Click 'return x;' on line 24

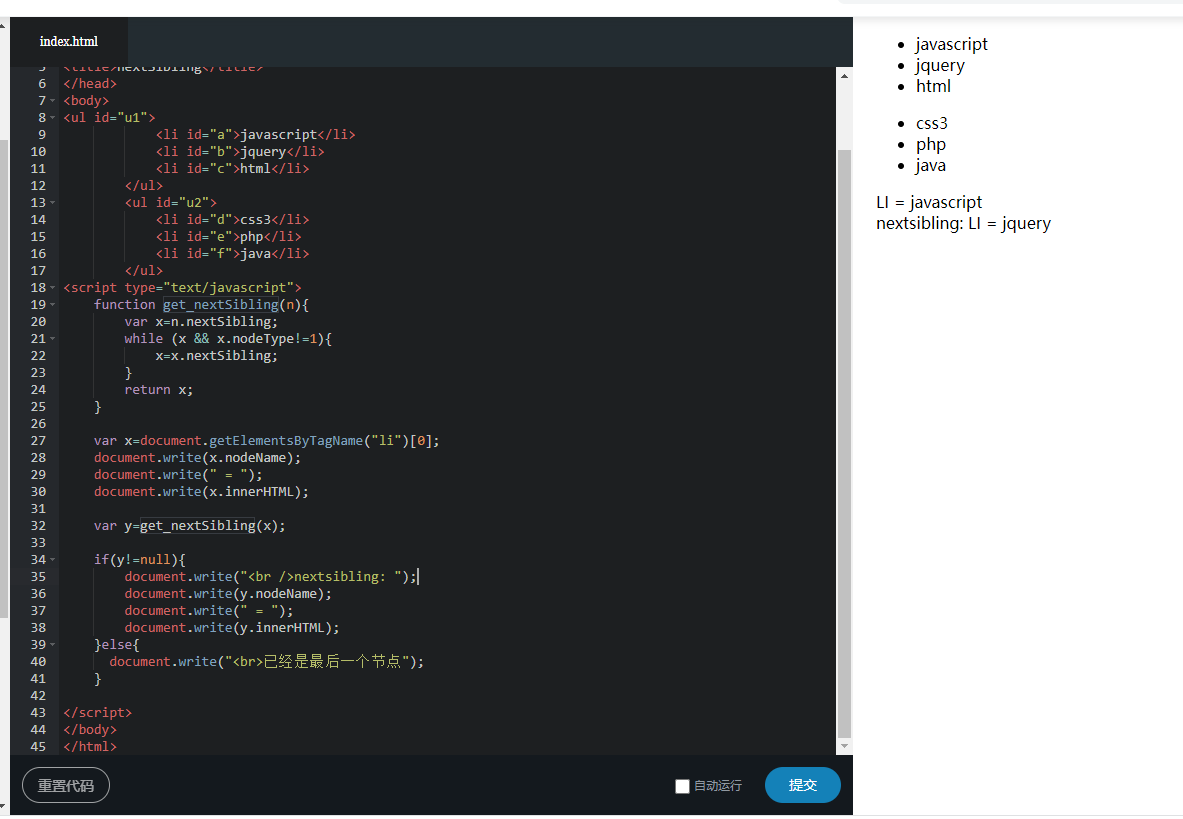[x=158, y=390]
